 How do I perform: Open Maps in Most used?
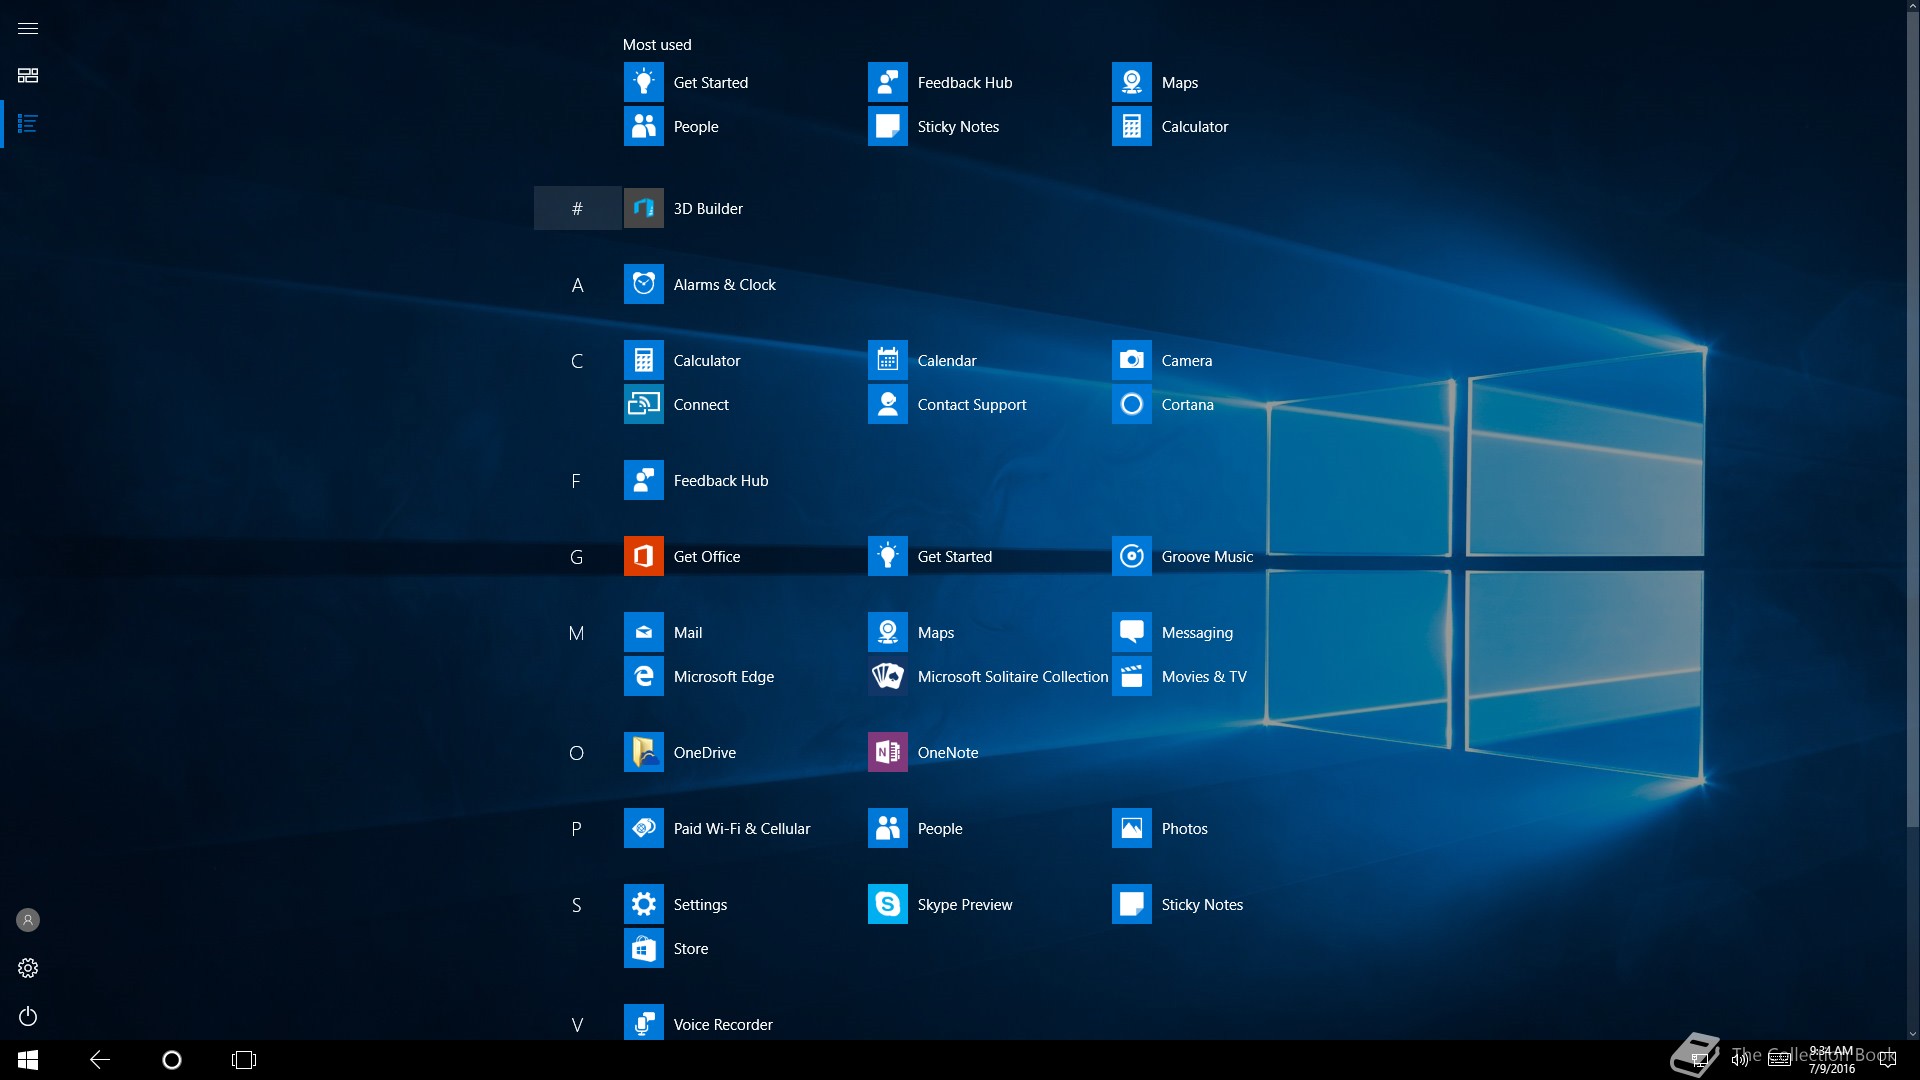pos(1155,82)
